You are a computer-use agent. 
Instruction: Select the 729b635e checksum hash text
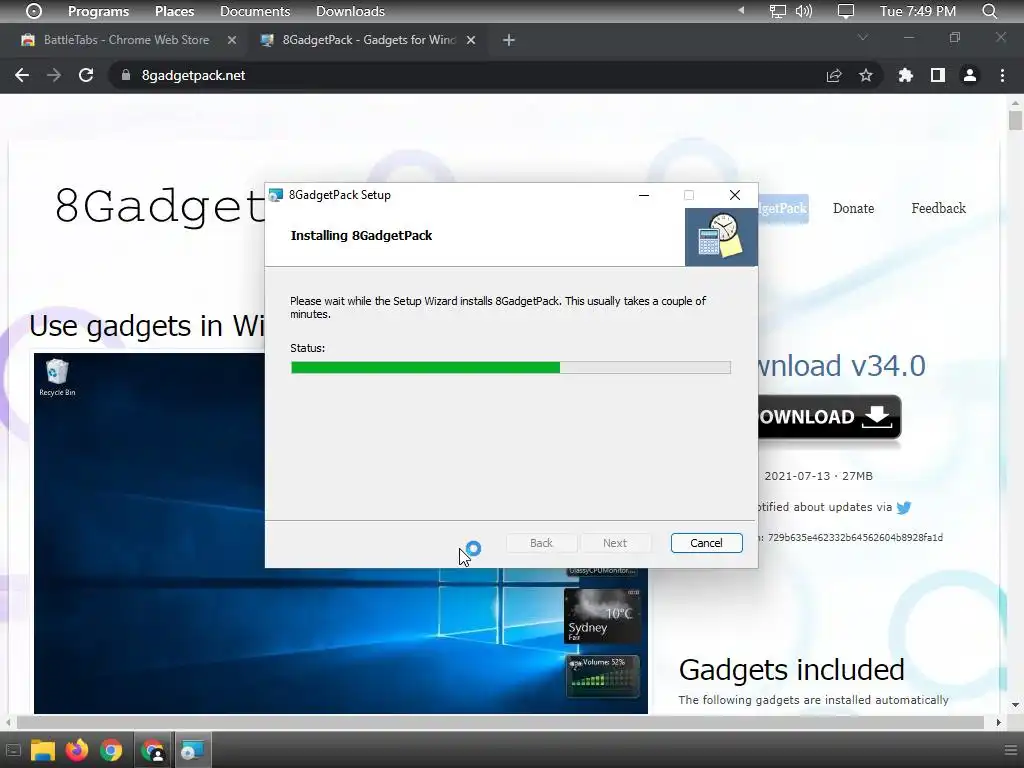[x=855, y=537]
